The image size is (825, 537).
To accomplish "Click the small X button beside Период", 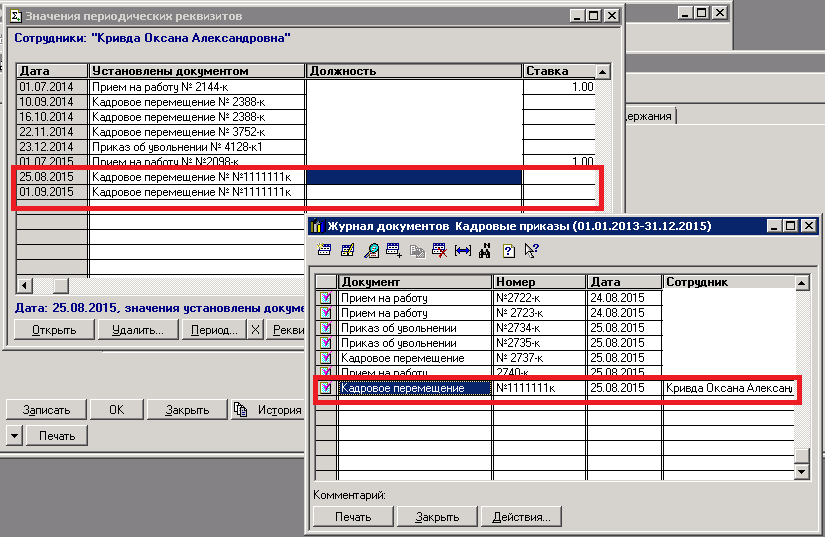I will tap(255, 330).
